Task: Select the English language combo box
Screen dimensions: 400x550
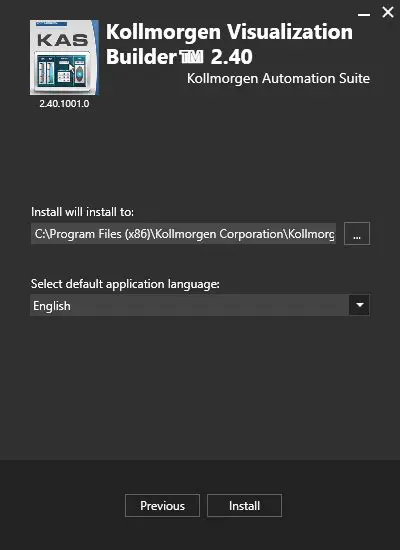Action: (x=200, y=305)
